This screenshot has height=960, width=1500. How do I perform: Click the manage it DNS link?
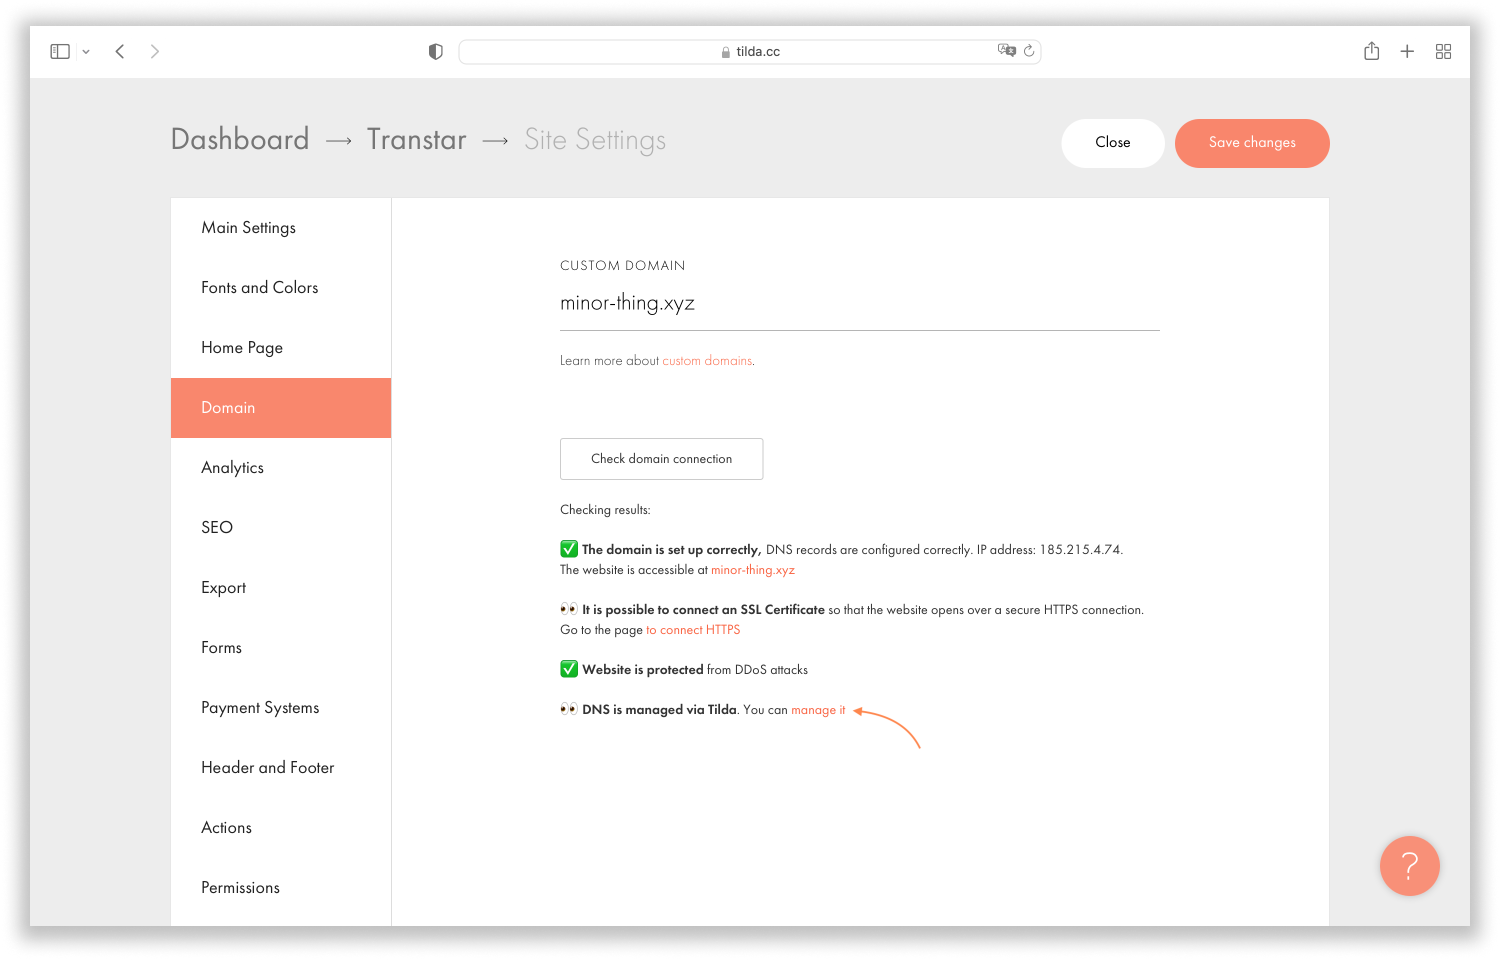pyautogui.click(x=817, y=709)
